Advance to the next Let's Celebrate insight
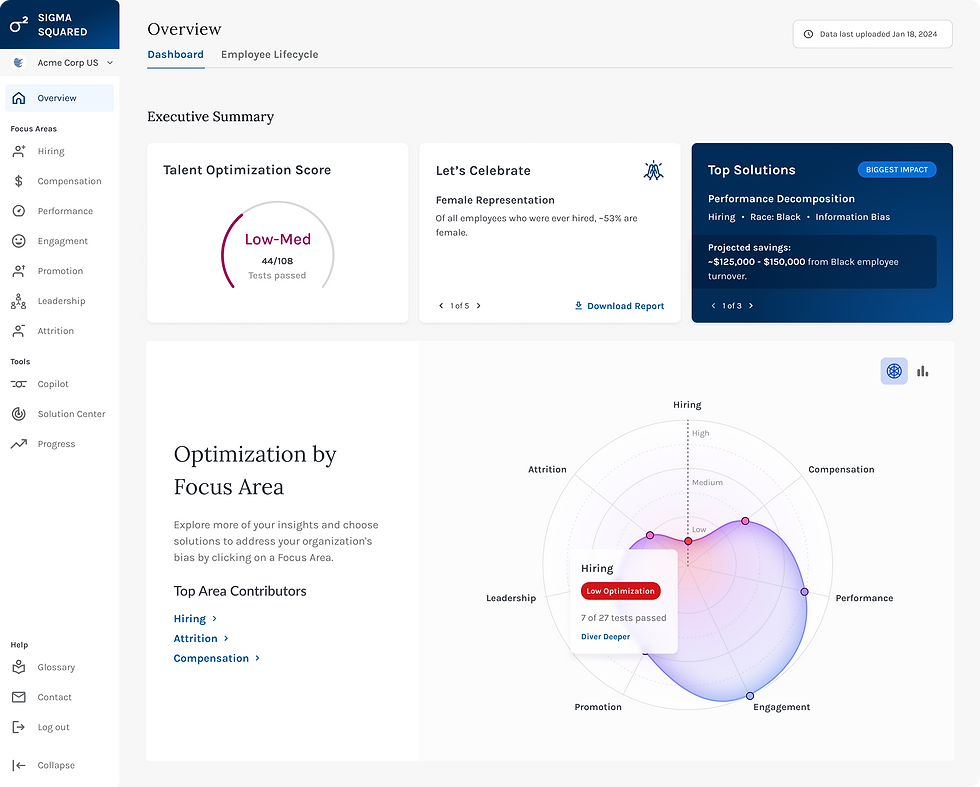Screen dimensions: 980x787 tap(479, 305)
